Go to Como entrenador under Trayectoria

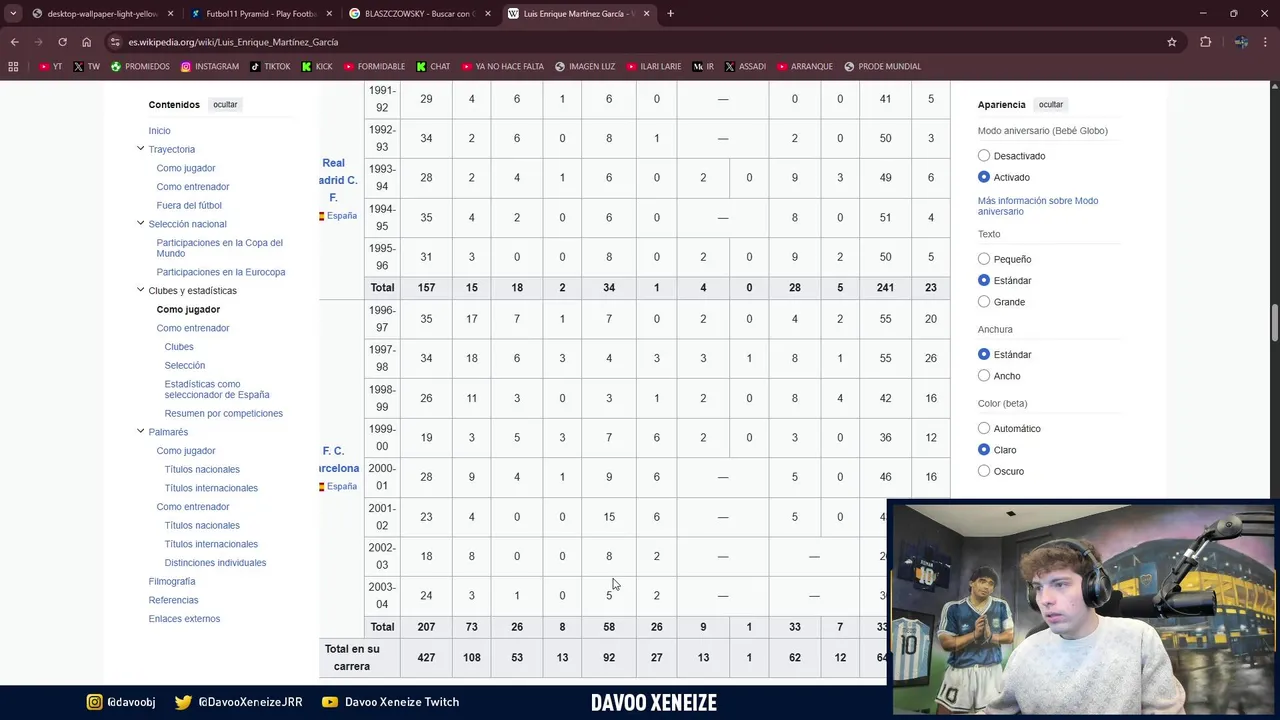click(193, 187)
